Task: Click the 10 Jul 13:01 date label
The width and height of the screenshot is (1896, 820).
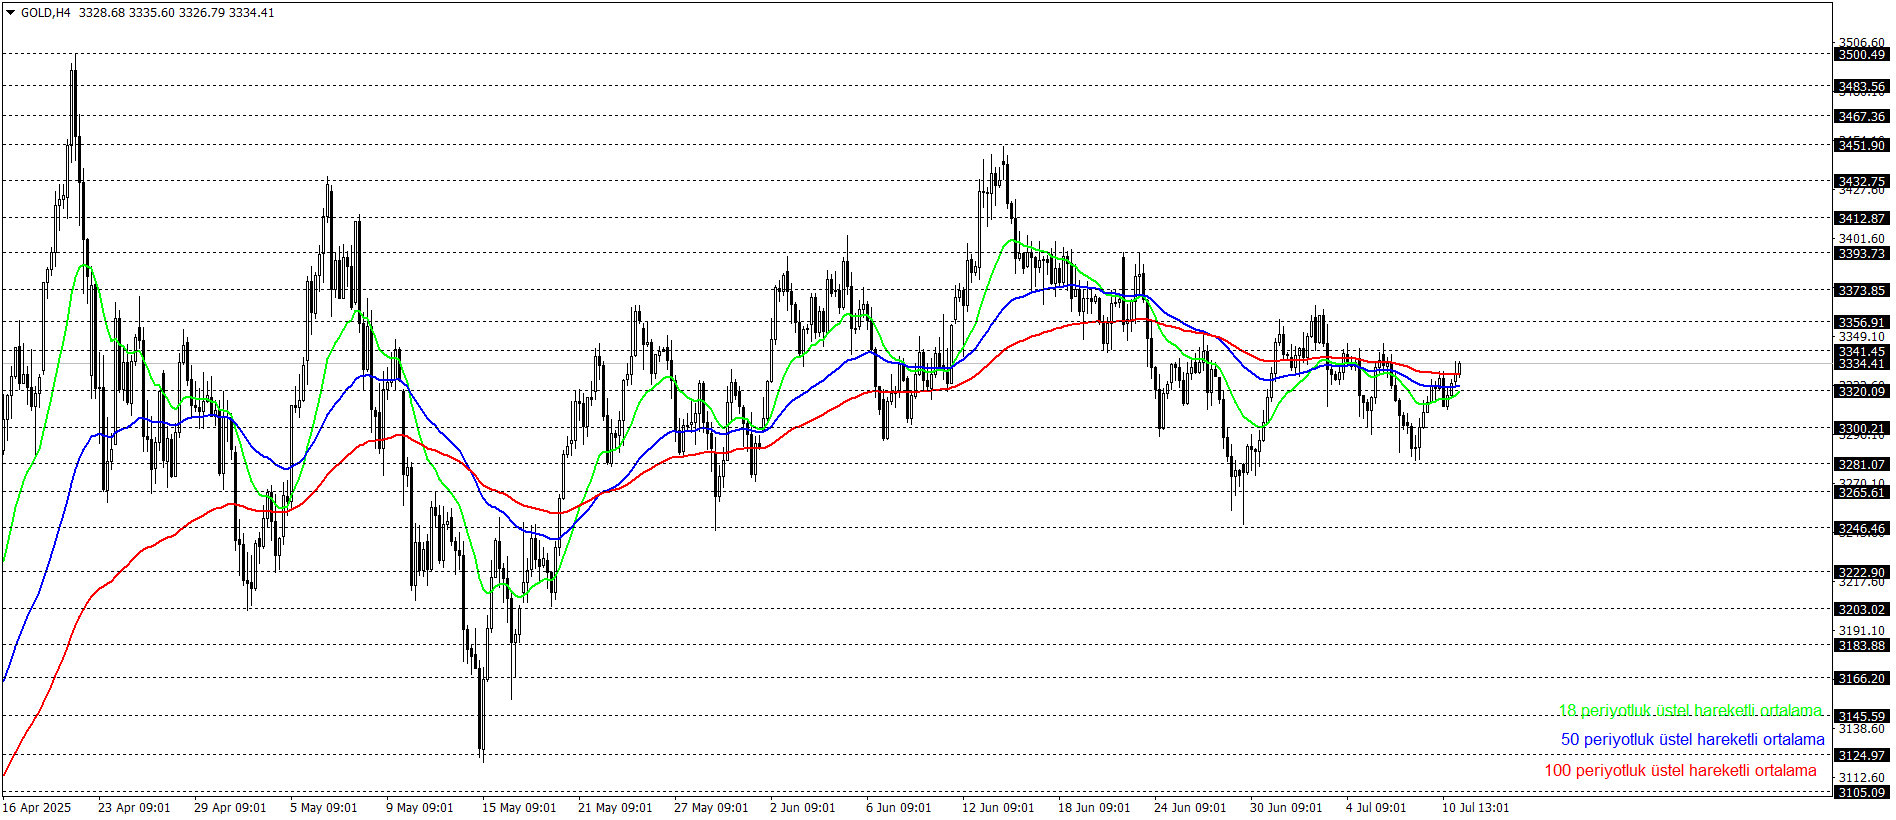Action: tap(1476, 808)
